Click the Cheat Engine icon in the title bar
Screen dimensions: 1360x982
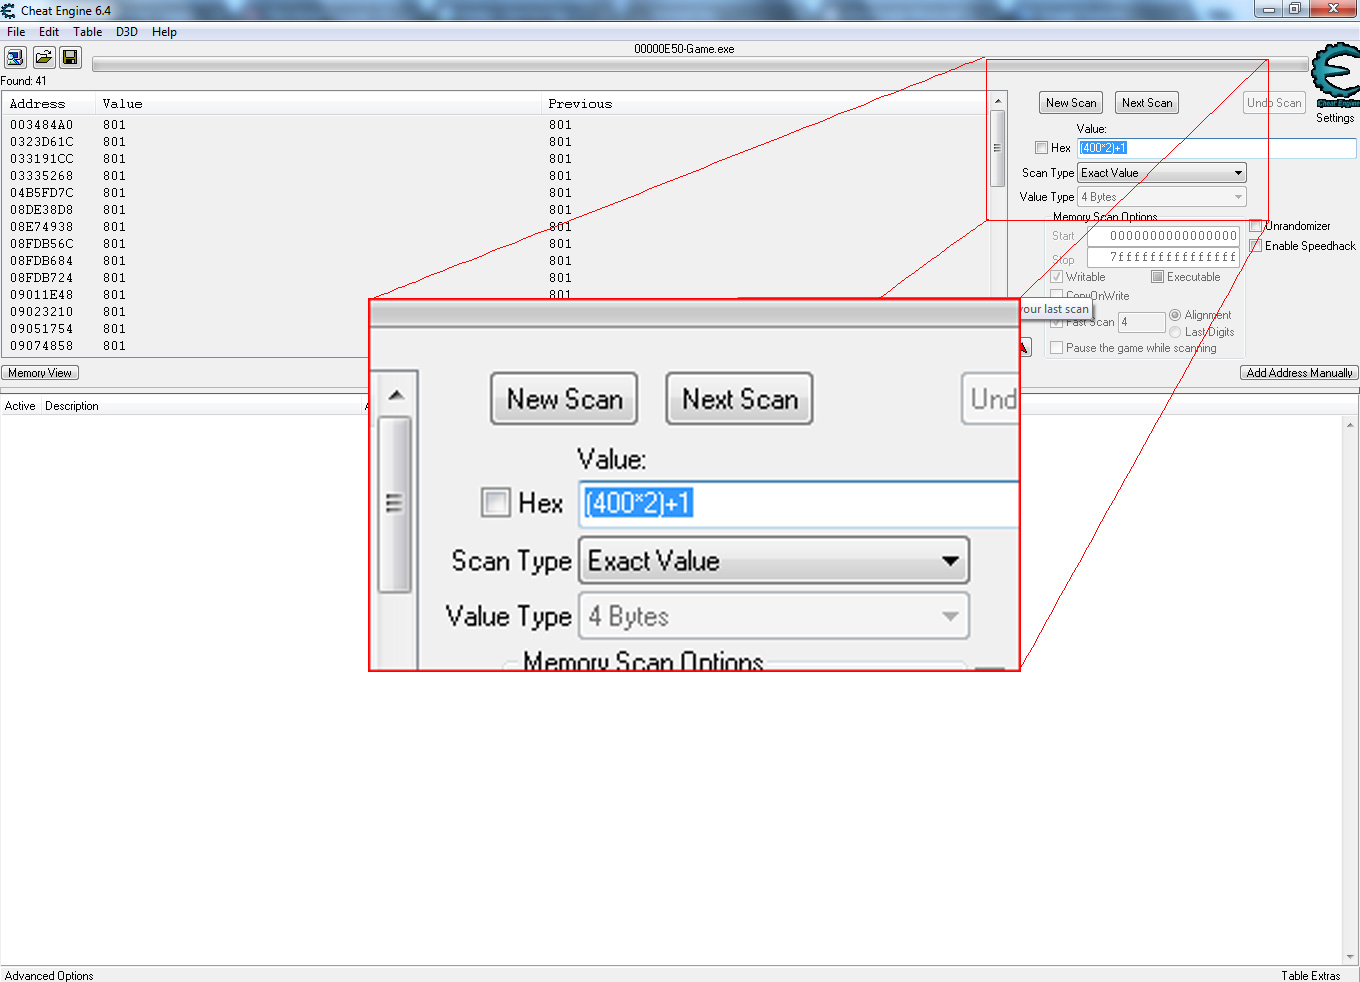[x=9, y=10]
